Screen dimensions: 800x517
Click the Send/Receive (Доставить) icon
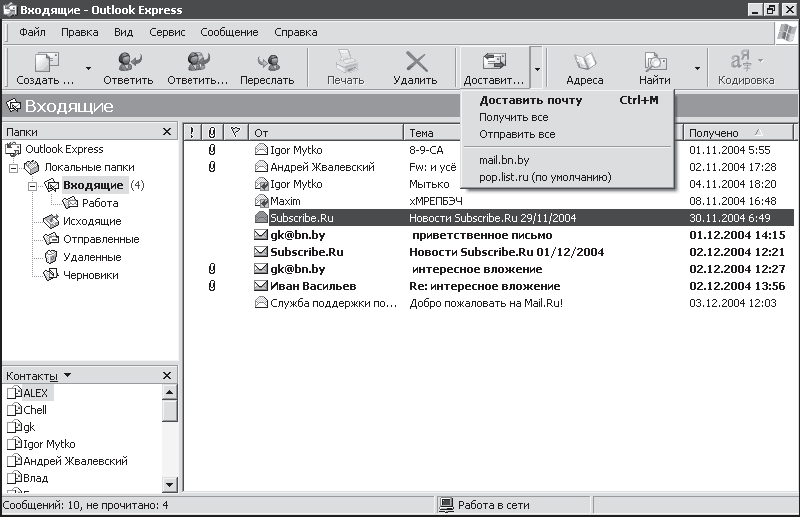[494, 61]
